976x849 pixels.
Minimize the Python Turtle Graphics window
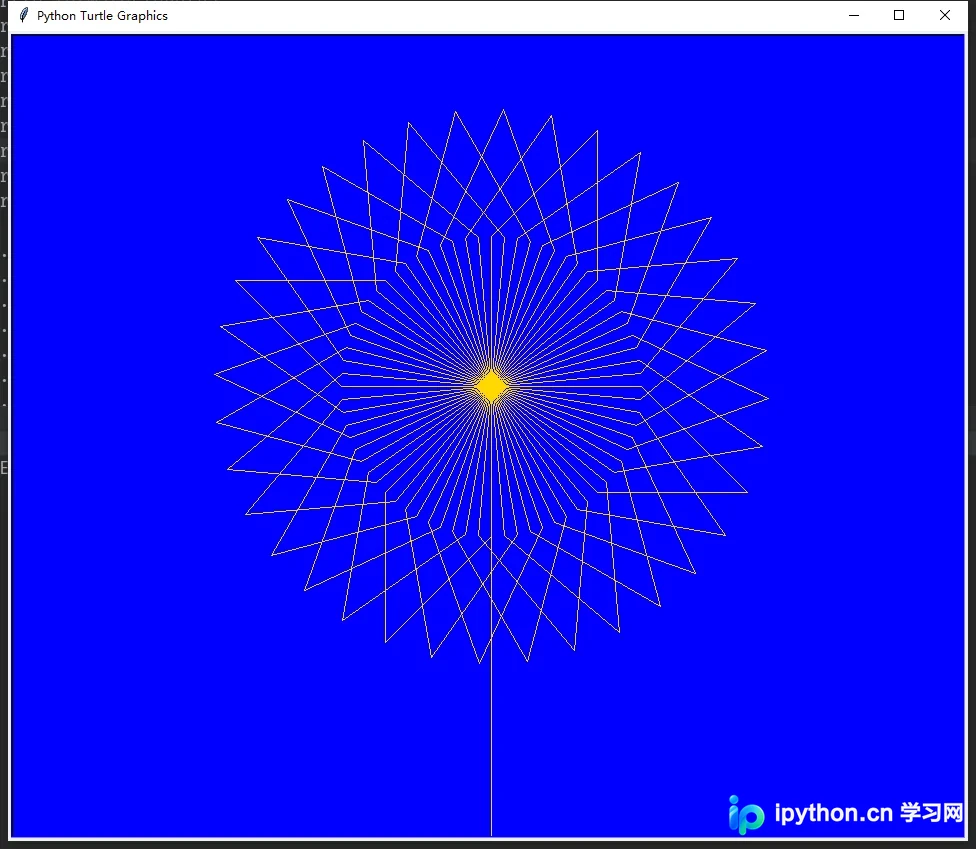[x=854, y=15]
